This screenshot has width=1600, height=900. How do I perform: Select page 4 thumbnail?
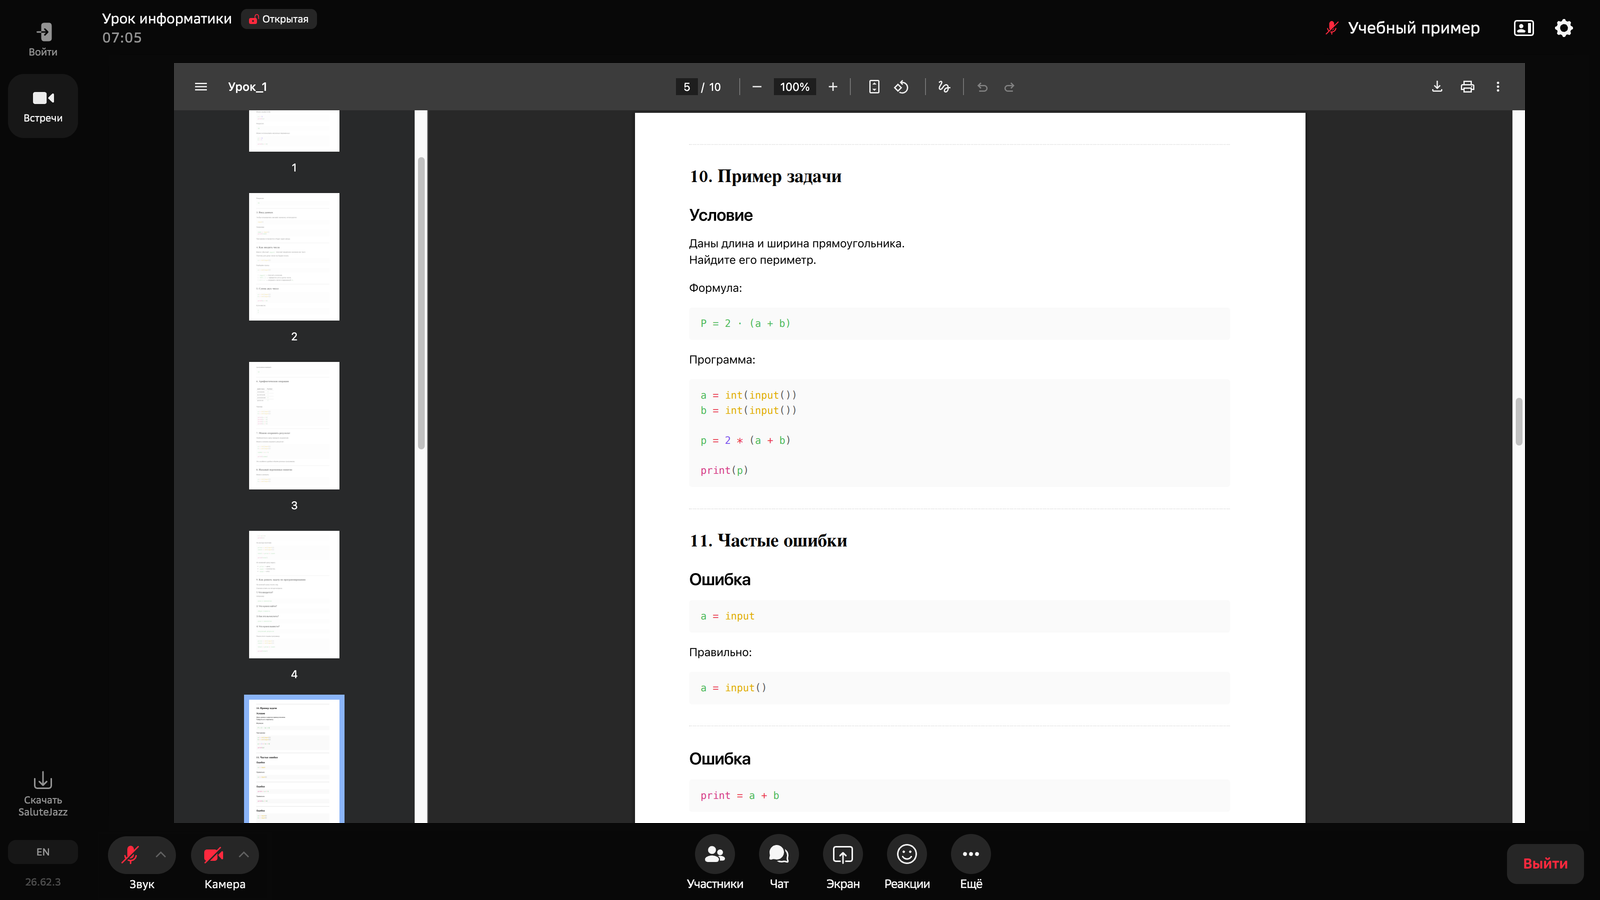click(294, 595)
